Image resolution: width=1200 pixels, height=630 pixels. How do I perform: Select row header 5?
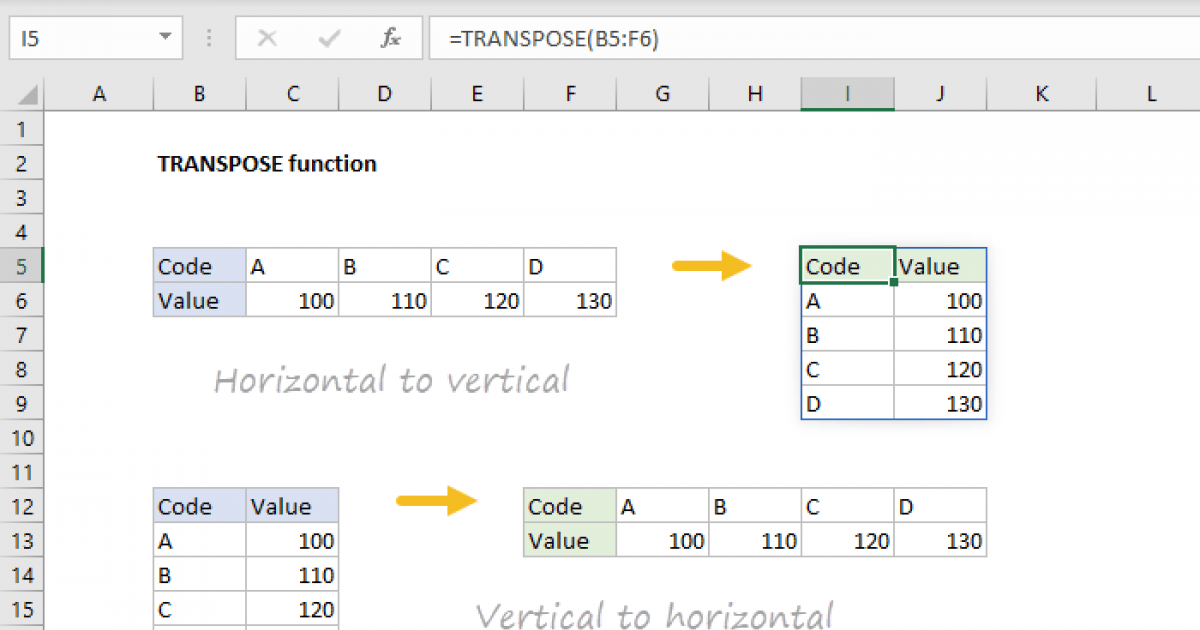click(x=22, y=265)
